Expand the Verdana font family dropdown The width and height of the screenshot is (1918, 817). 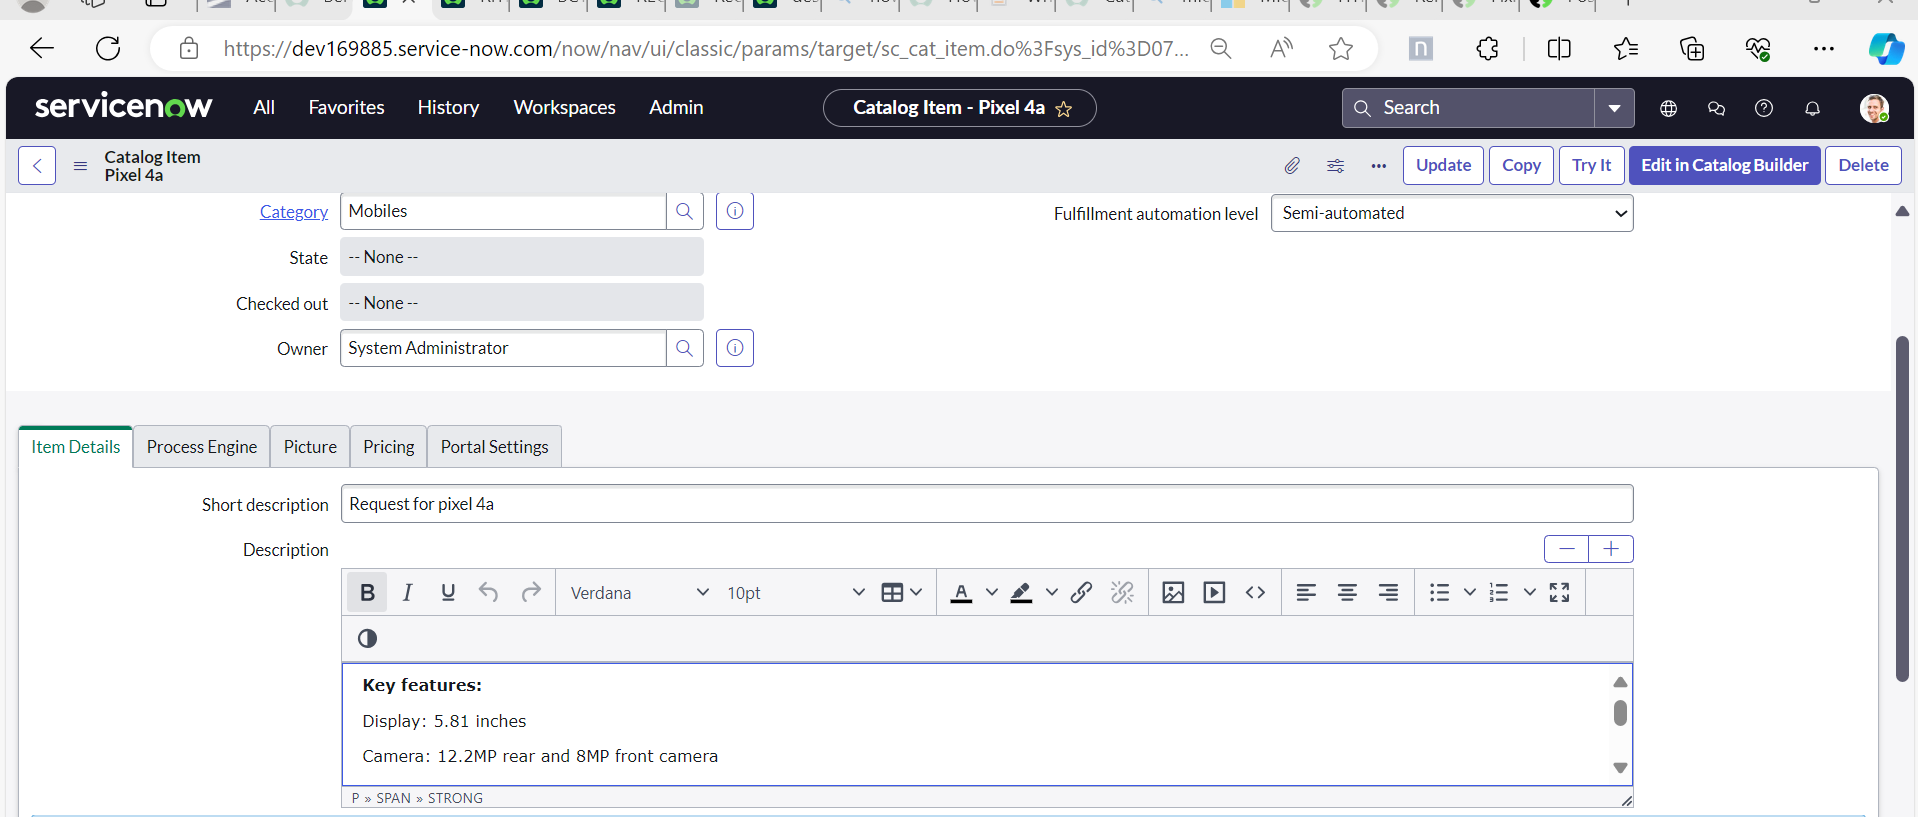pos(639,593)
